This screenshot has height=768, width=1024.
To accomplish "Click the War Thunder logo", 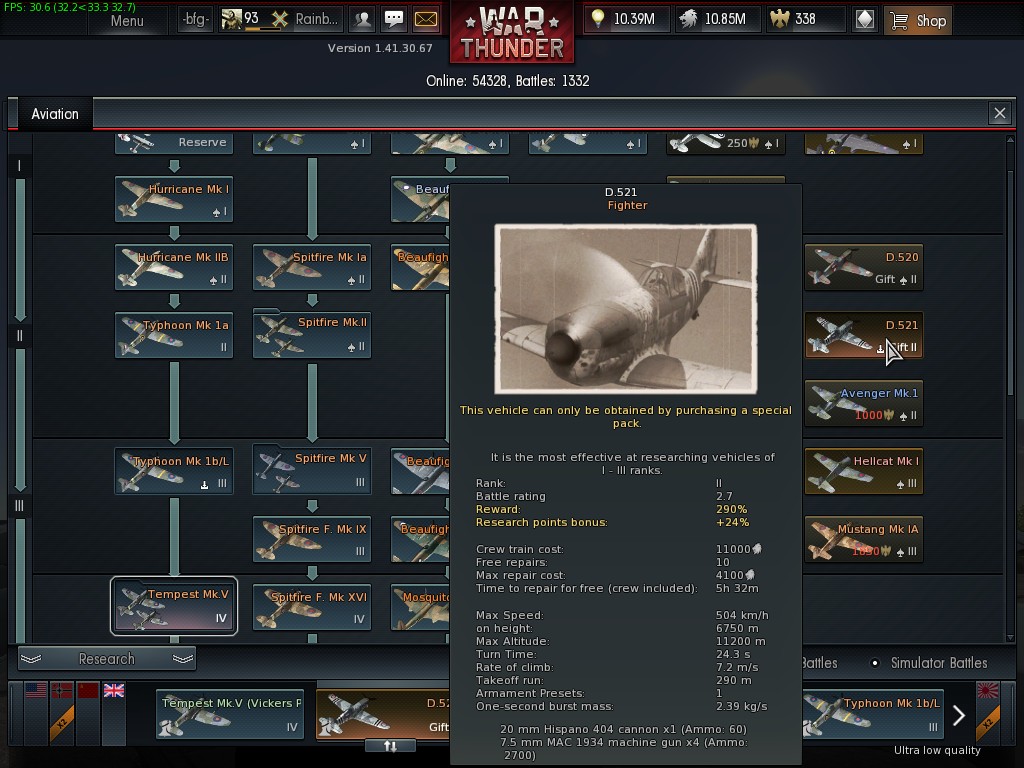I will (x=512, y=33).
